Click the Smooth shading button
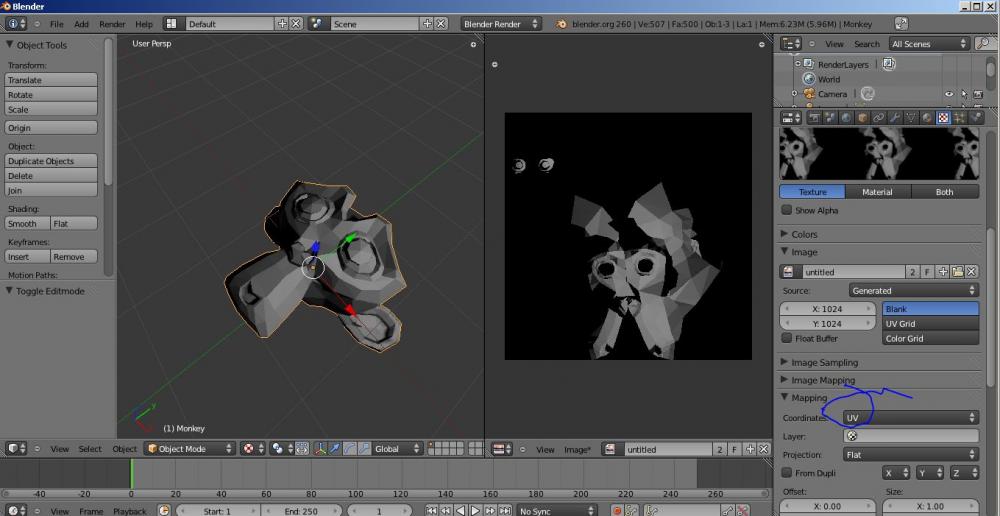The image size is (1000, 516). tap(27, 223)
